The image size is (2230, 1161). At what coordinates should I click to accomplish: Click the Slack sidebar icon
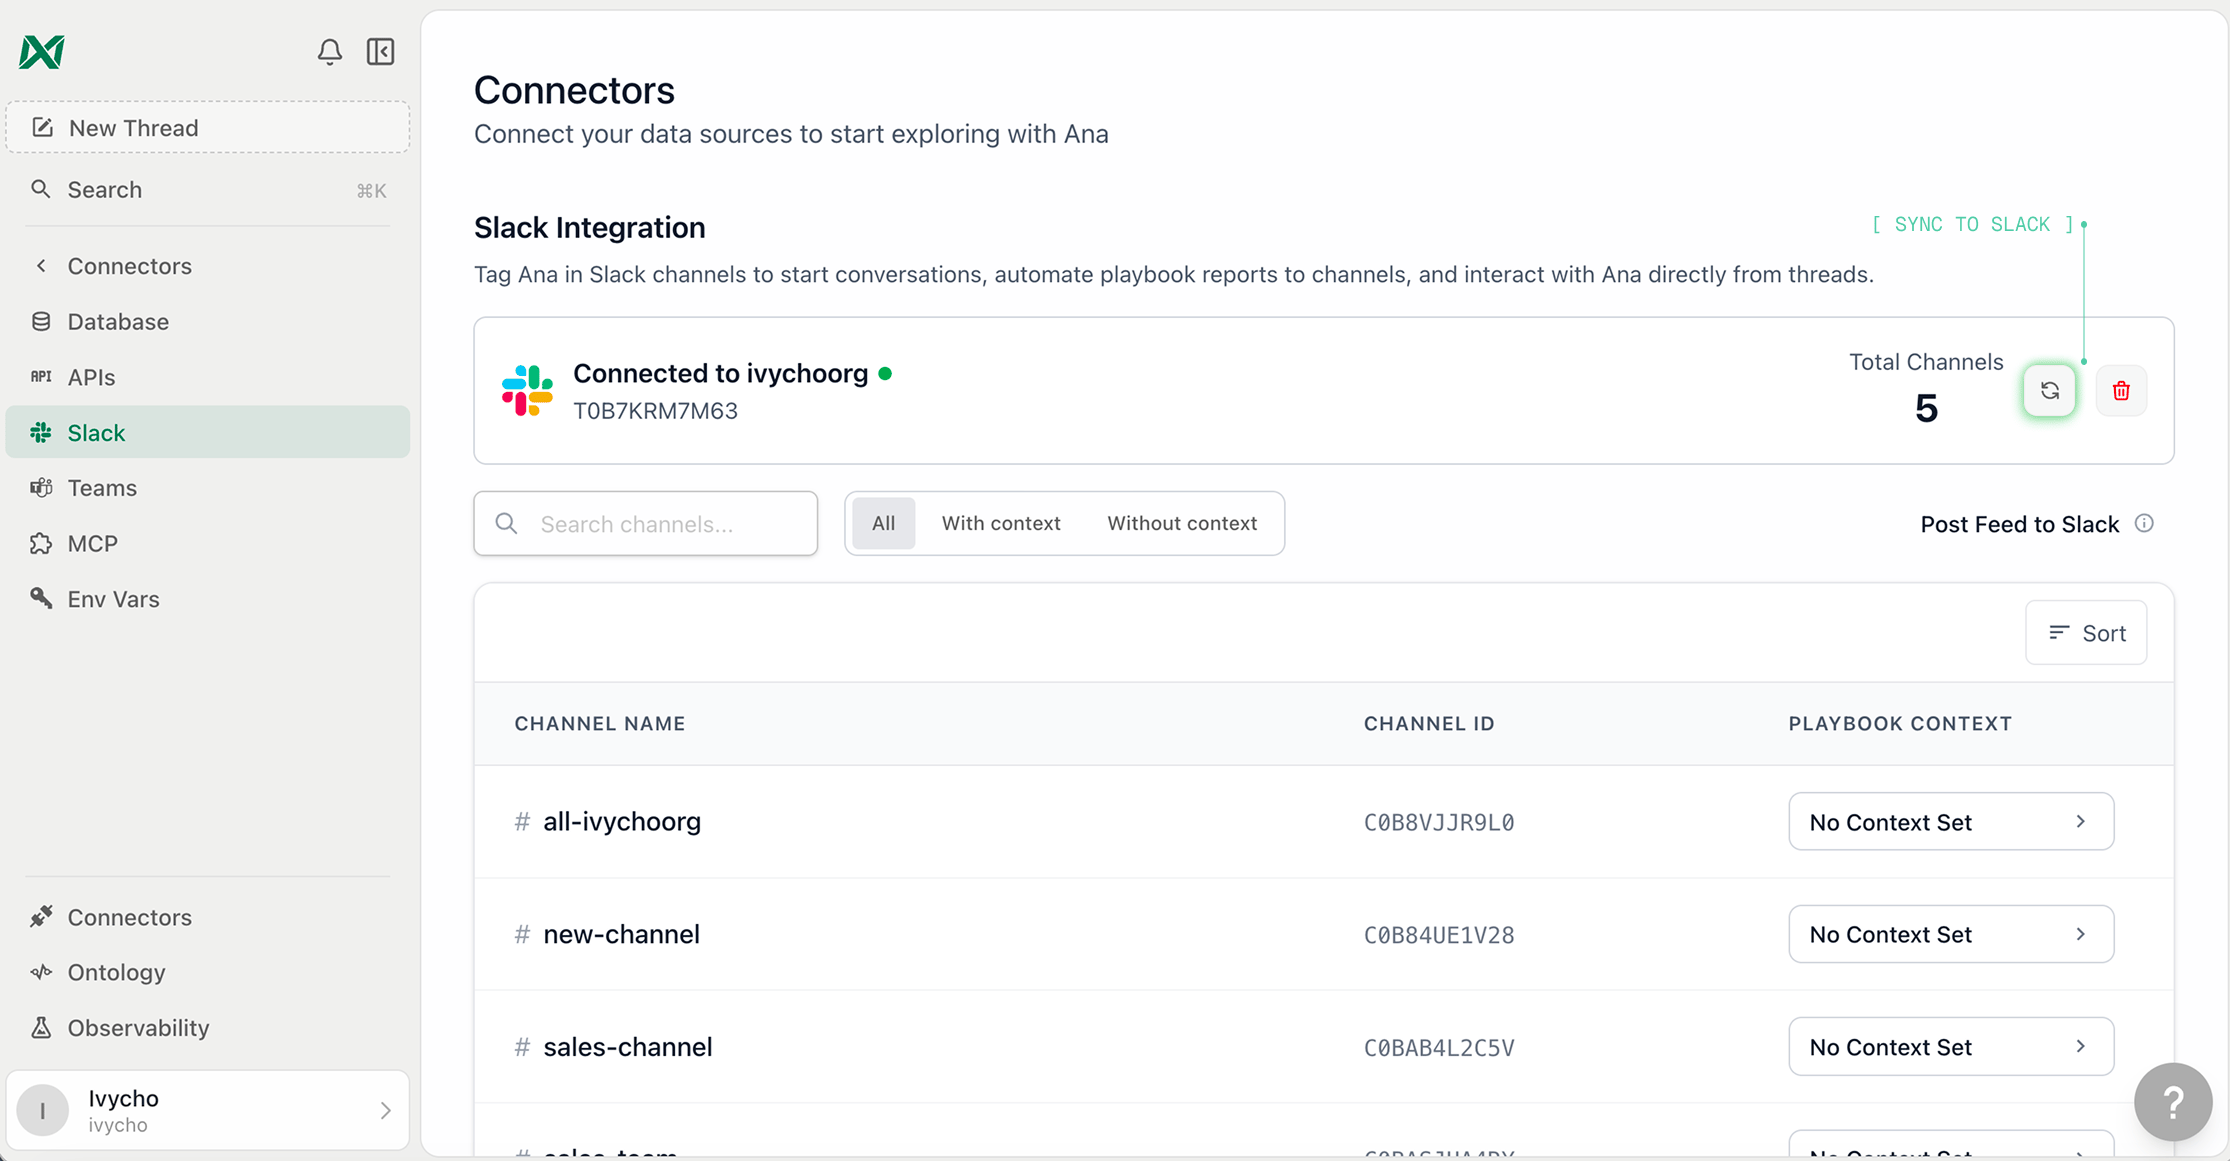[x=41, y=432]
